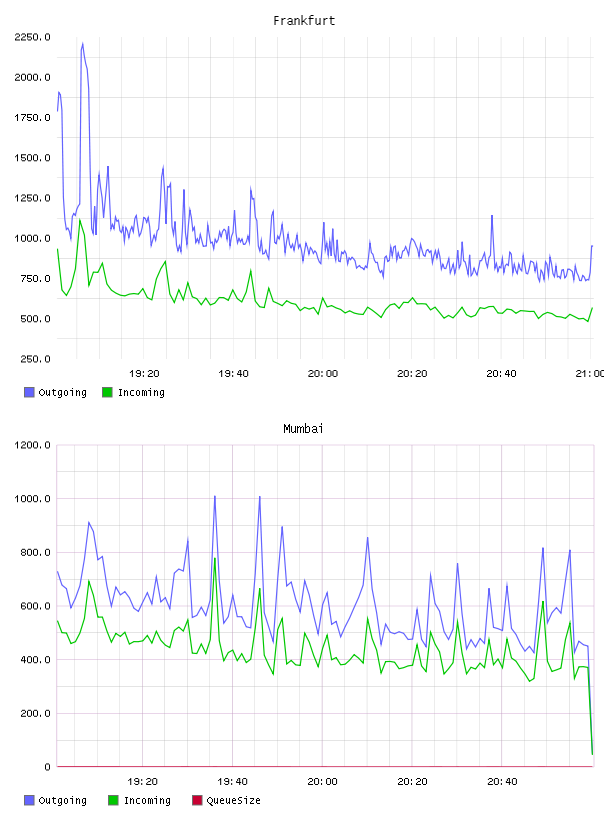Click the 600.0 y-axis label in Mumbai chart
The image size is (608, 816).
click(35, 606)
